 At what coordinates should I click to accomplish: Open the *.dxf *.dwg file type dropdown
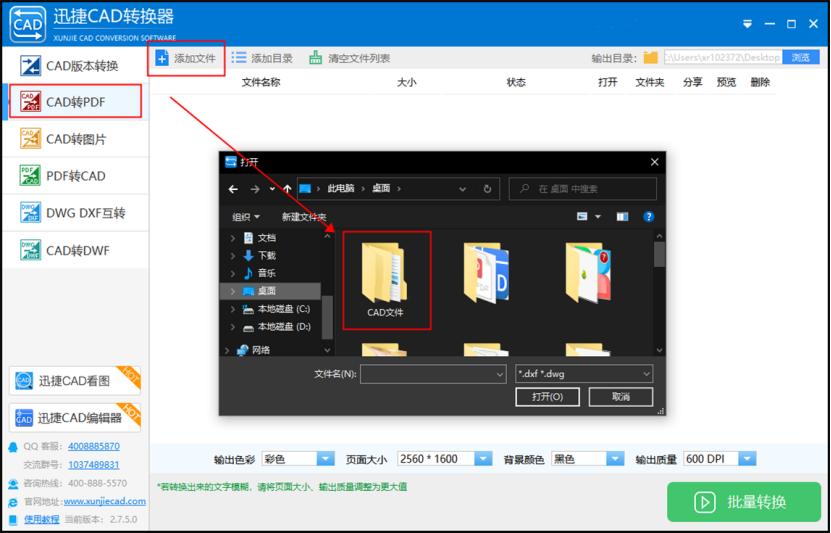click(x=584, y=374)
